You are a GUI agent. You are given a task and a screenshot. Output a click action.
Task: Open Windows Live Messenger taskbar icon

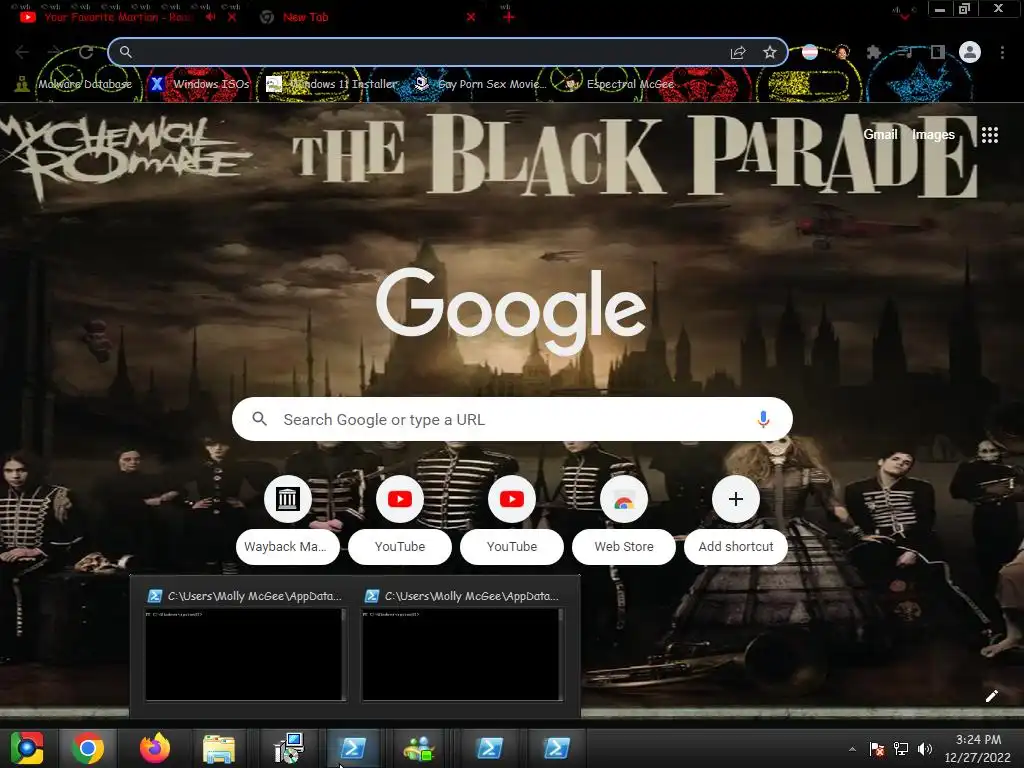[419, 748]
